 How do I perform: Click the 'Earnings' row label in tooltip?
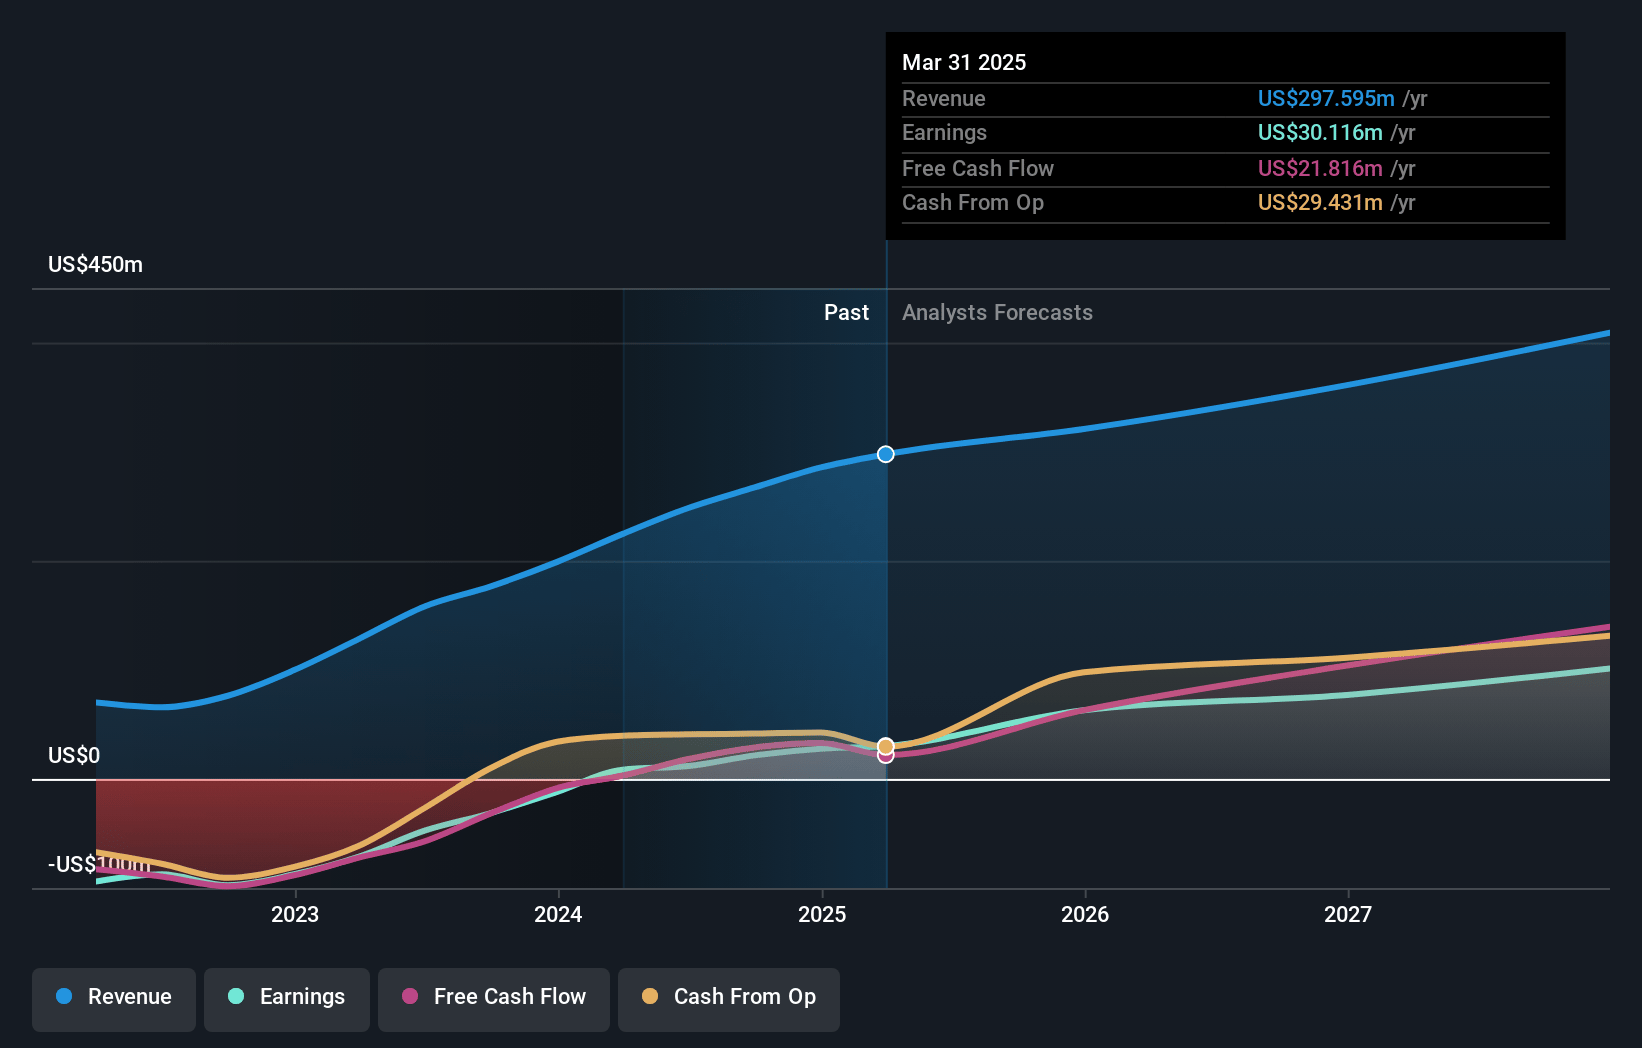coord(944,133)
